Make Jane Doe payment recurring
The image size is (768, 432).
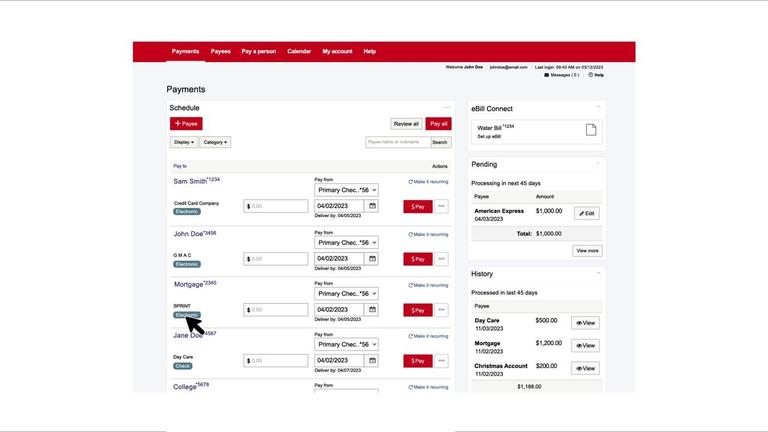(428, 336)
